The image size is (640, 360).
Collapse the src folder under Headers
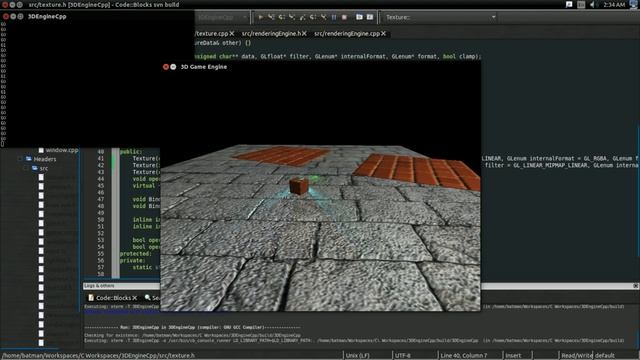tap(27, 168)
